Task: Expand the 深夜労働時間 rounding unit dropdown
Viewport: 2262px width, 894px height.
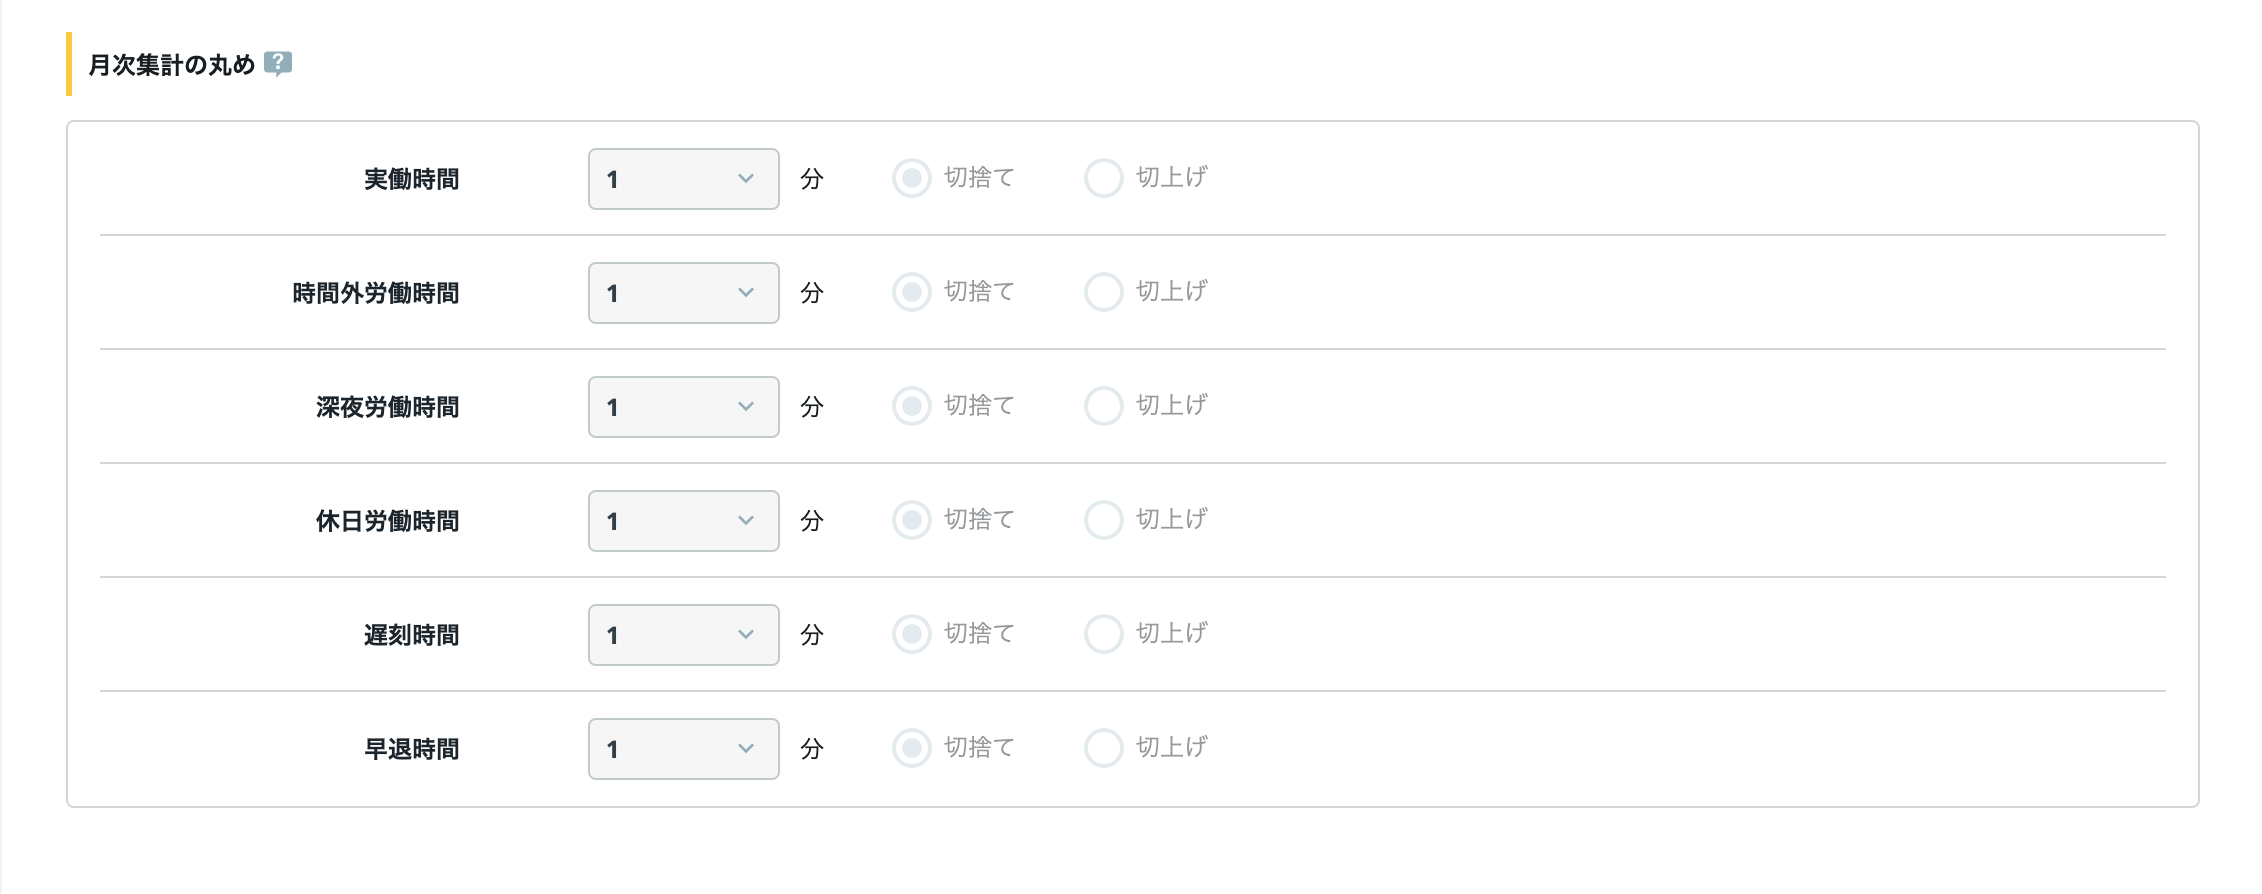Action: pos(684,407)
